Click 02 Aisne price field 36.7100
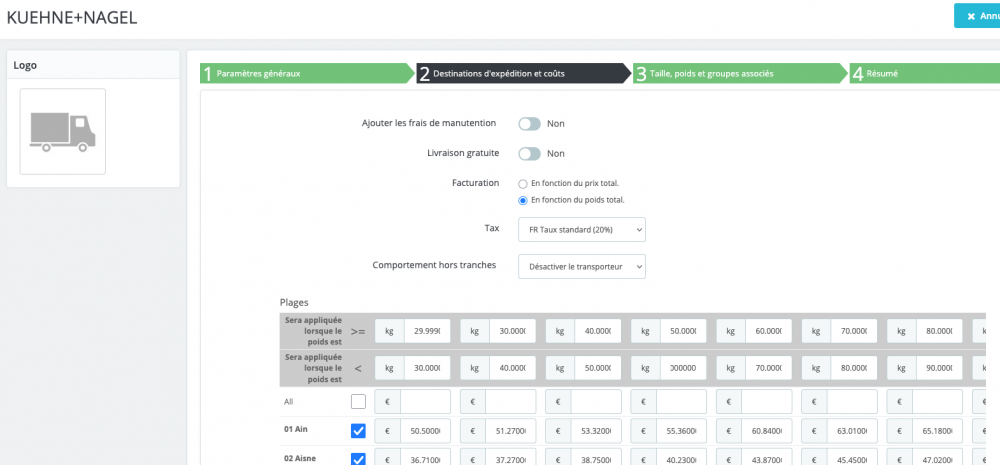The height and width of the screenshot is (465, 1000). point(425,457)
